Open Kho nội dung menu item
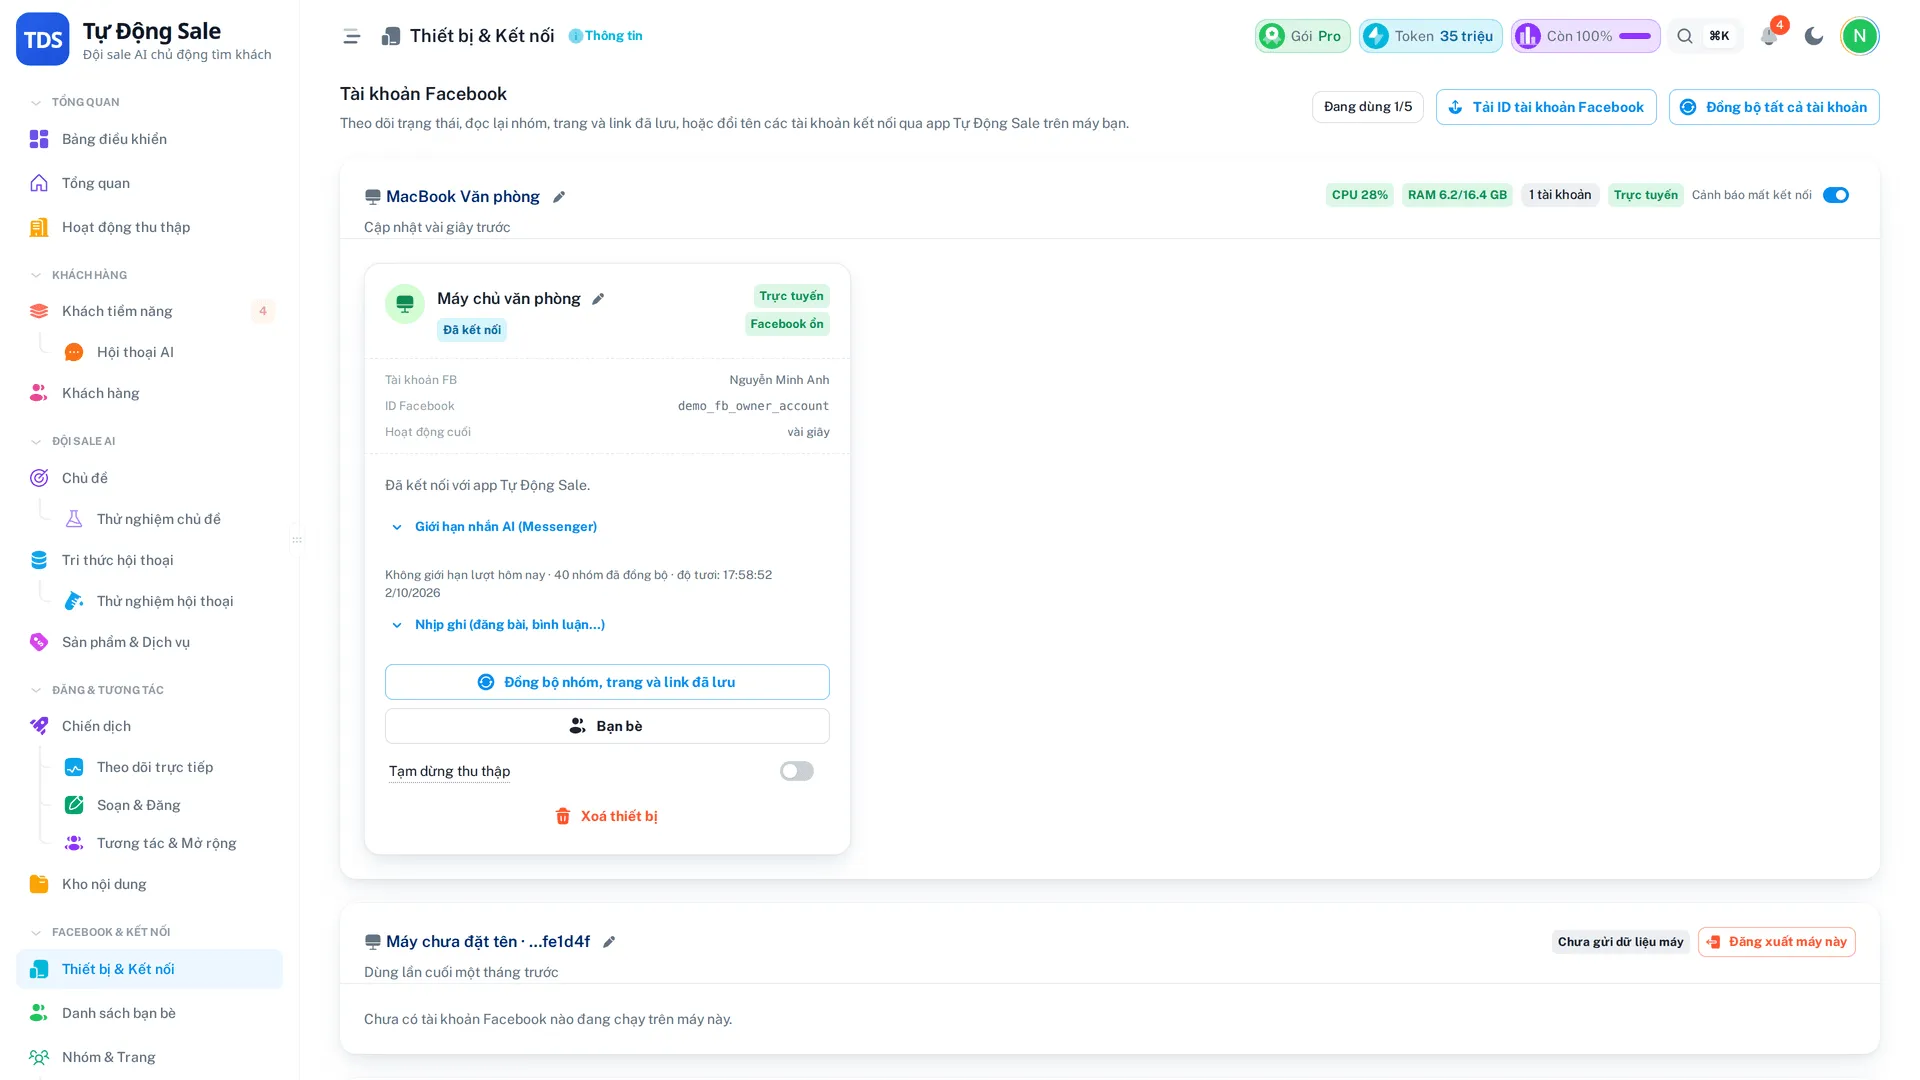Image resolution: width=1920 pixels, height=1080 pixels. [x=150, y=884]
